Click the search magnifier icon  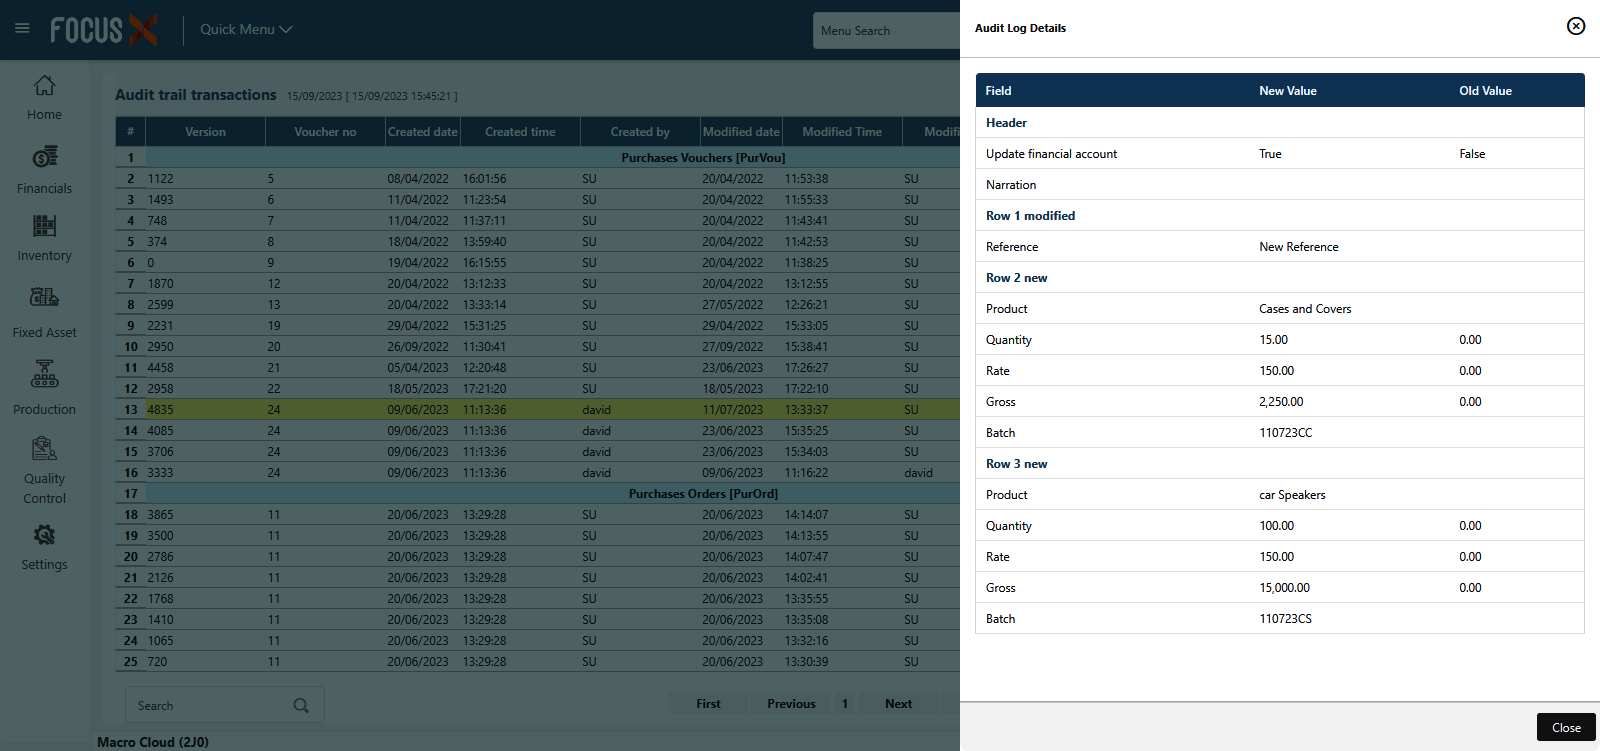point(301,706)
